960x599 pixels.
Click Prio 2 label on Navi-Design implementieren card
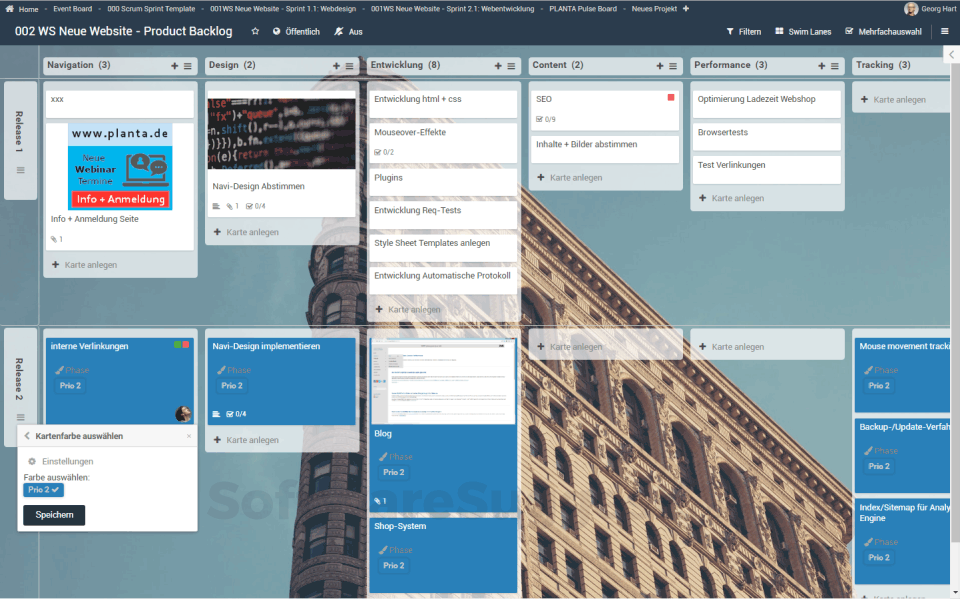232,386
